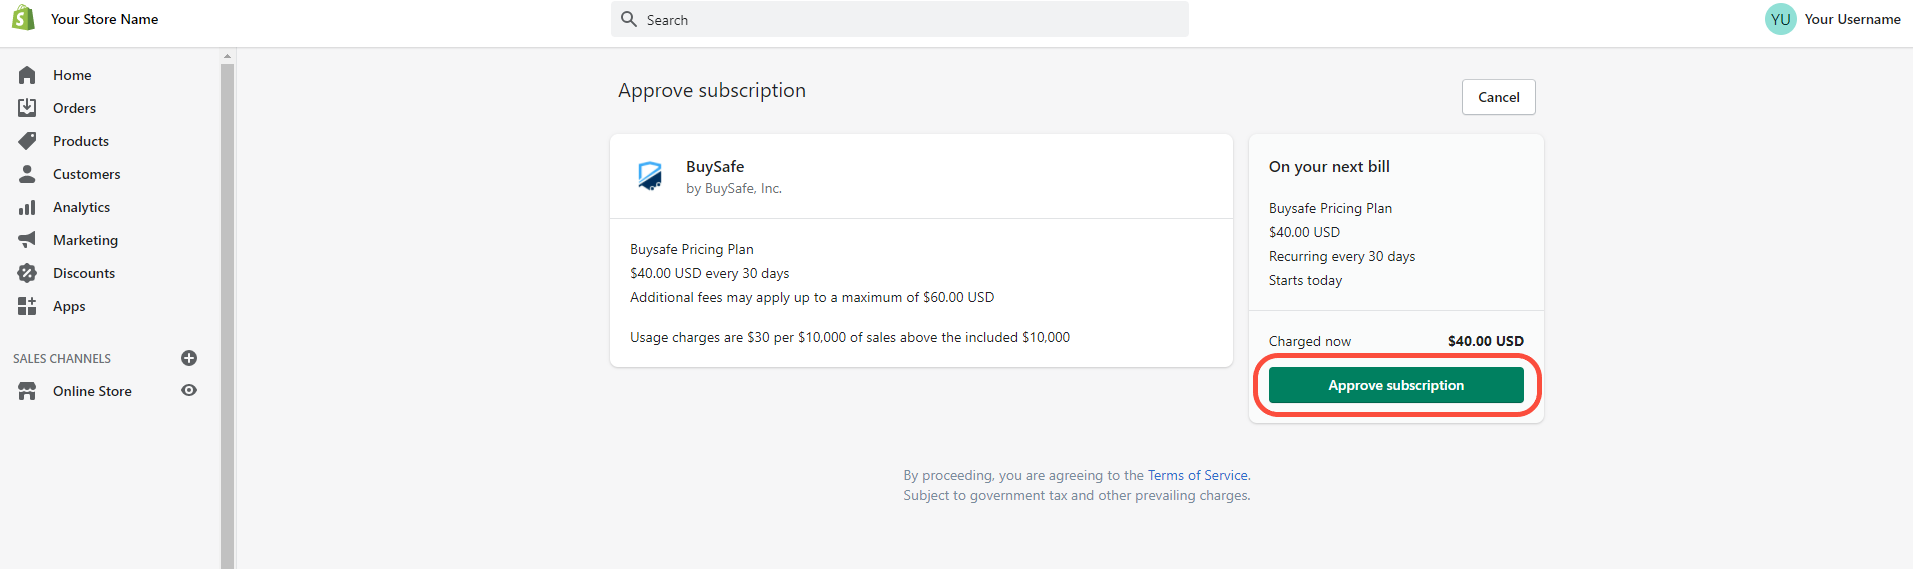Screen dimensions: 1913x569
Task: Click the Orders inbox icon
Action: [x=27, y=108]
